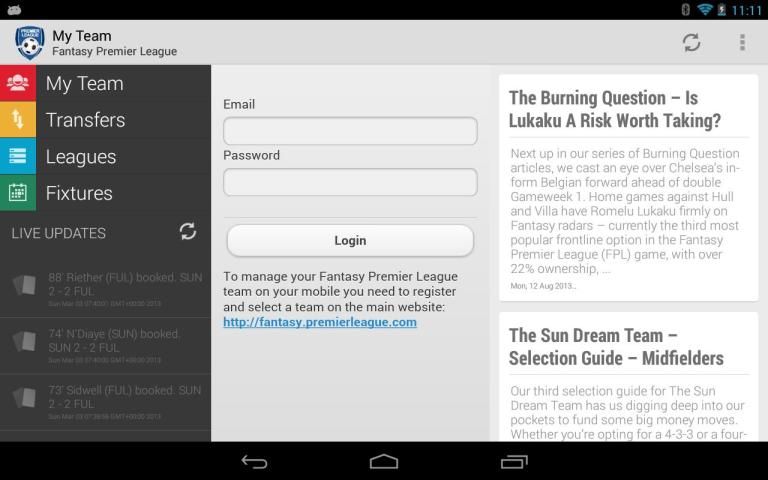
Task: Refresh the Live Updates feed
Action: (188, 232)
